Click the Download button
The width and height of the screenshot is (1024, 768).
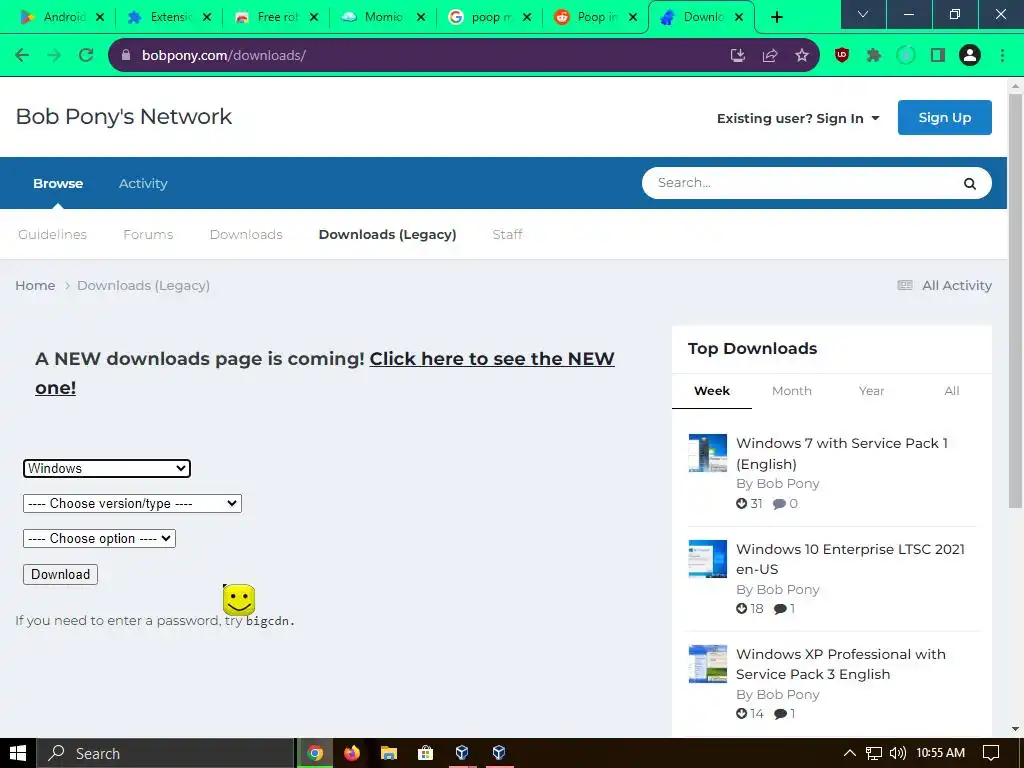61,574
